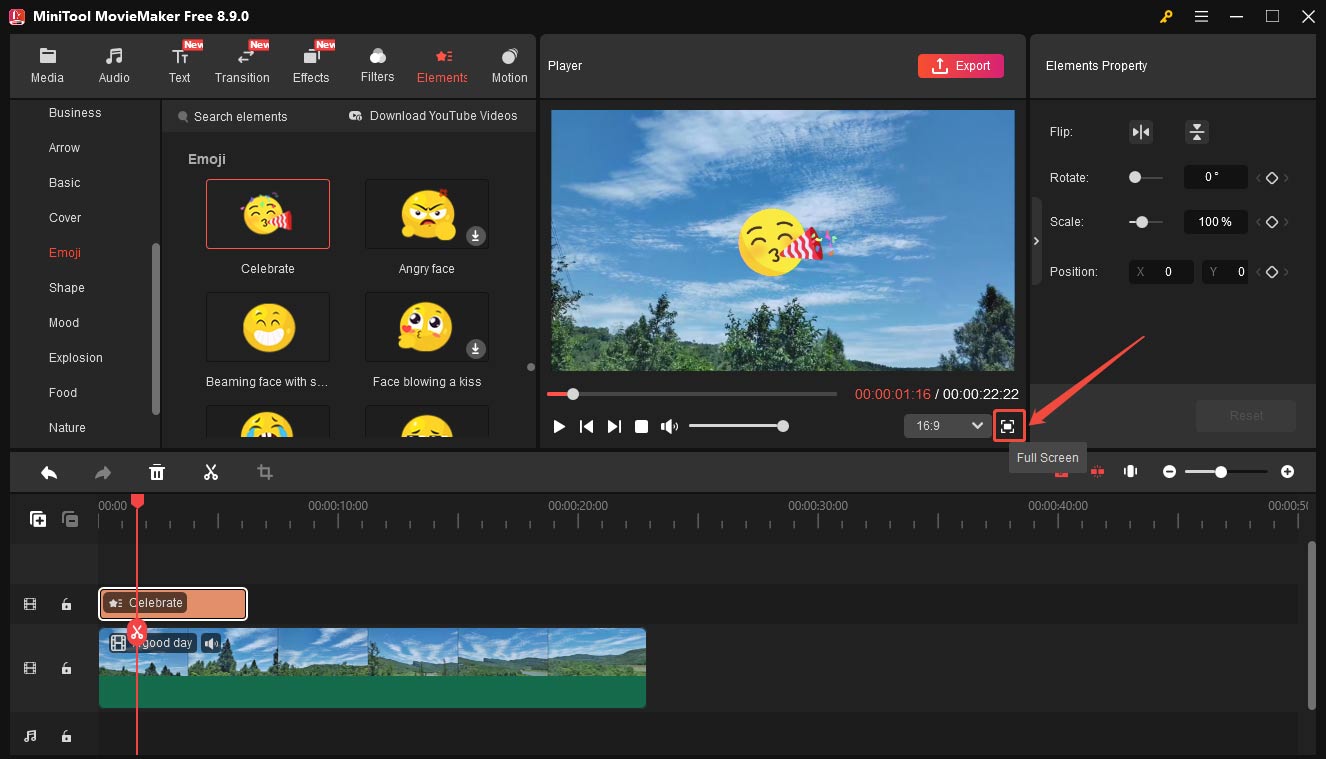
Task: Adjust the Scale slider handle
Action: click(x=1142, y=222)
